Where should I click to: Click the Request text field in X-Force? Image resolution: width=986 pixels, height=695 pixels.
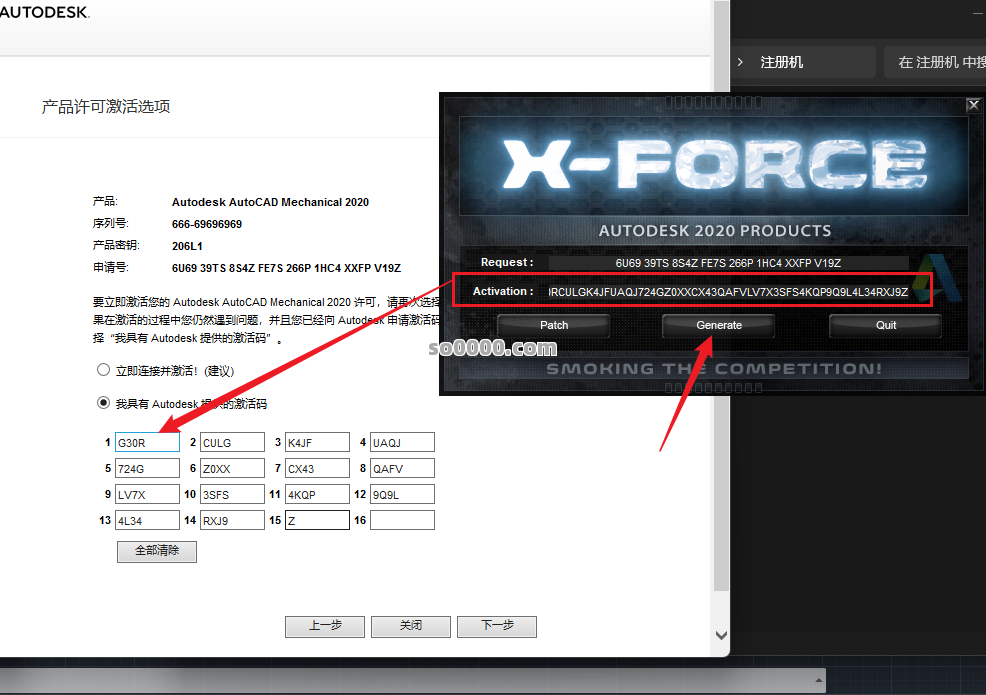tap(727, 263)
